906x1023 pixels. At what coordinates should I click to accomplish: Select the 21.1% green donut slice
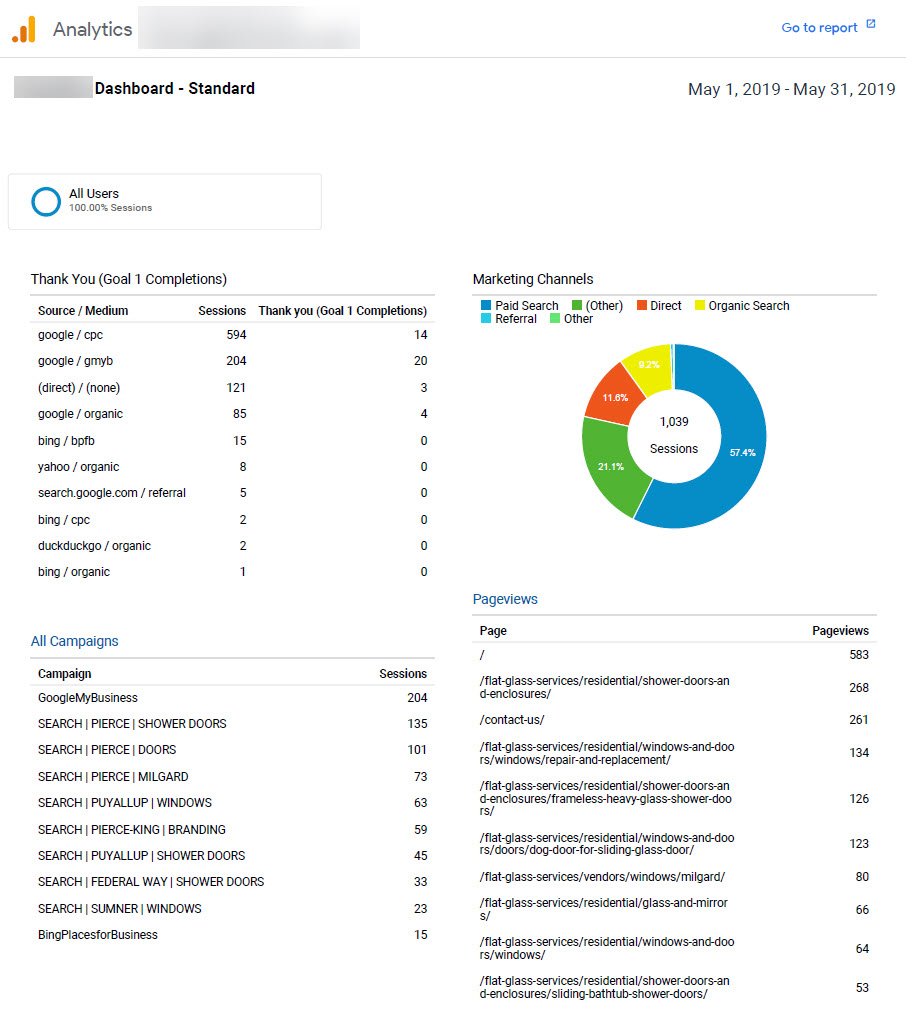coord(610,465)
